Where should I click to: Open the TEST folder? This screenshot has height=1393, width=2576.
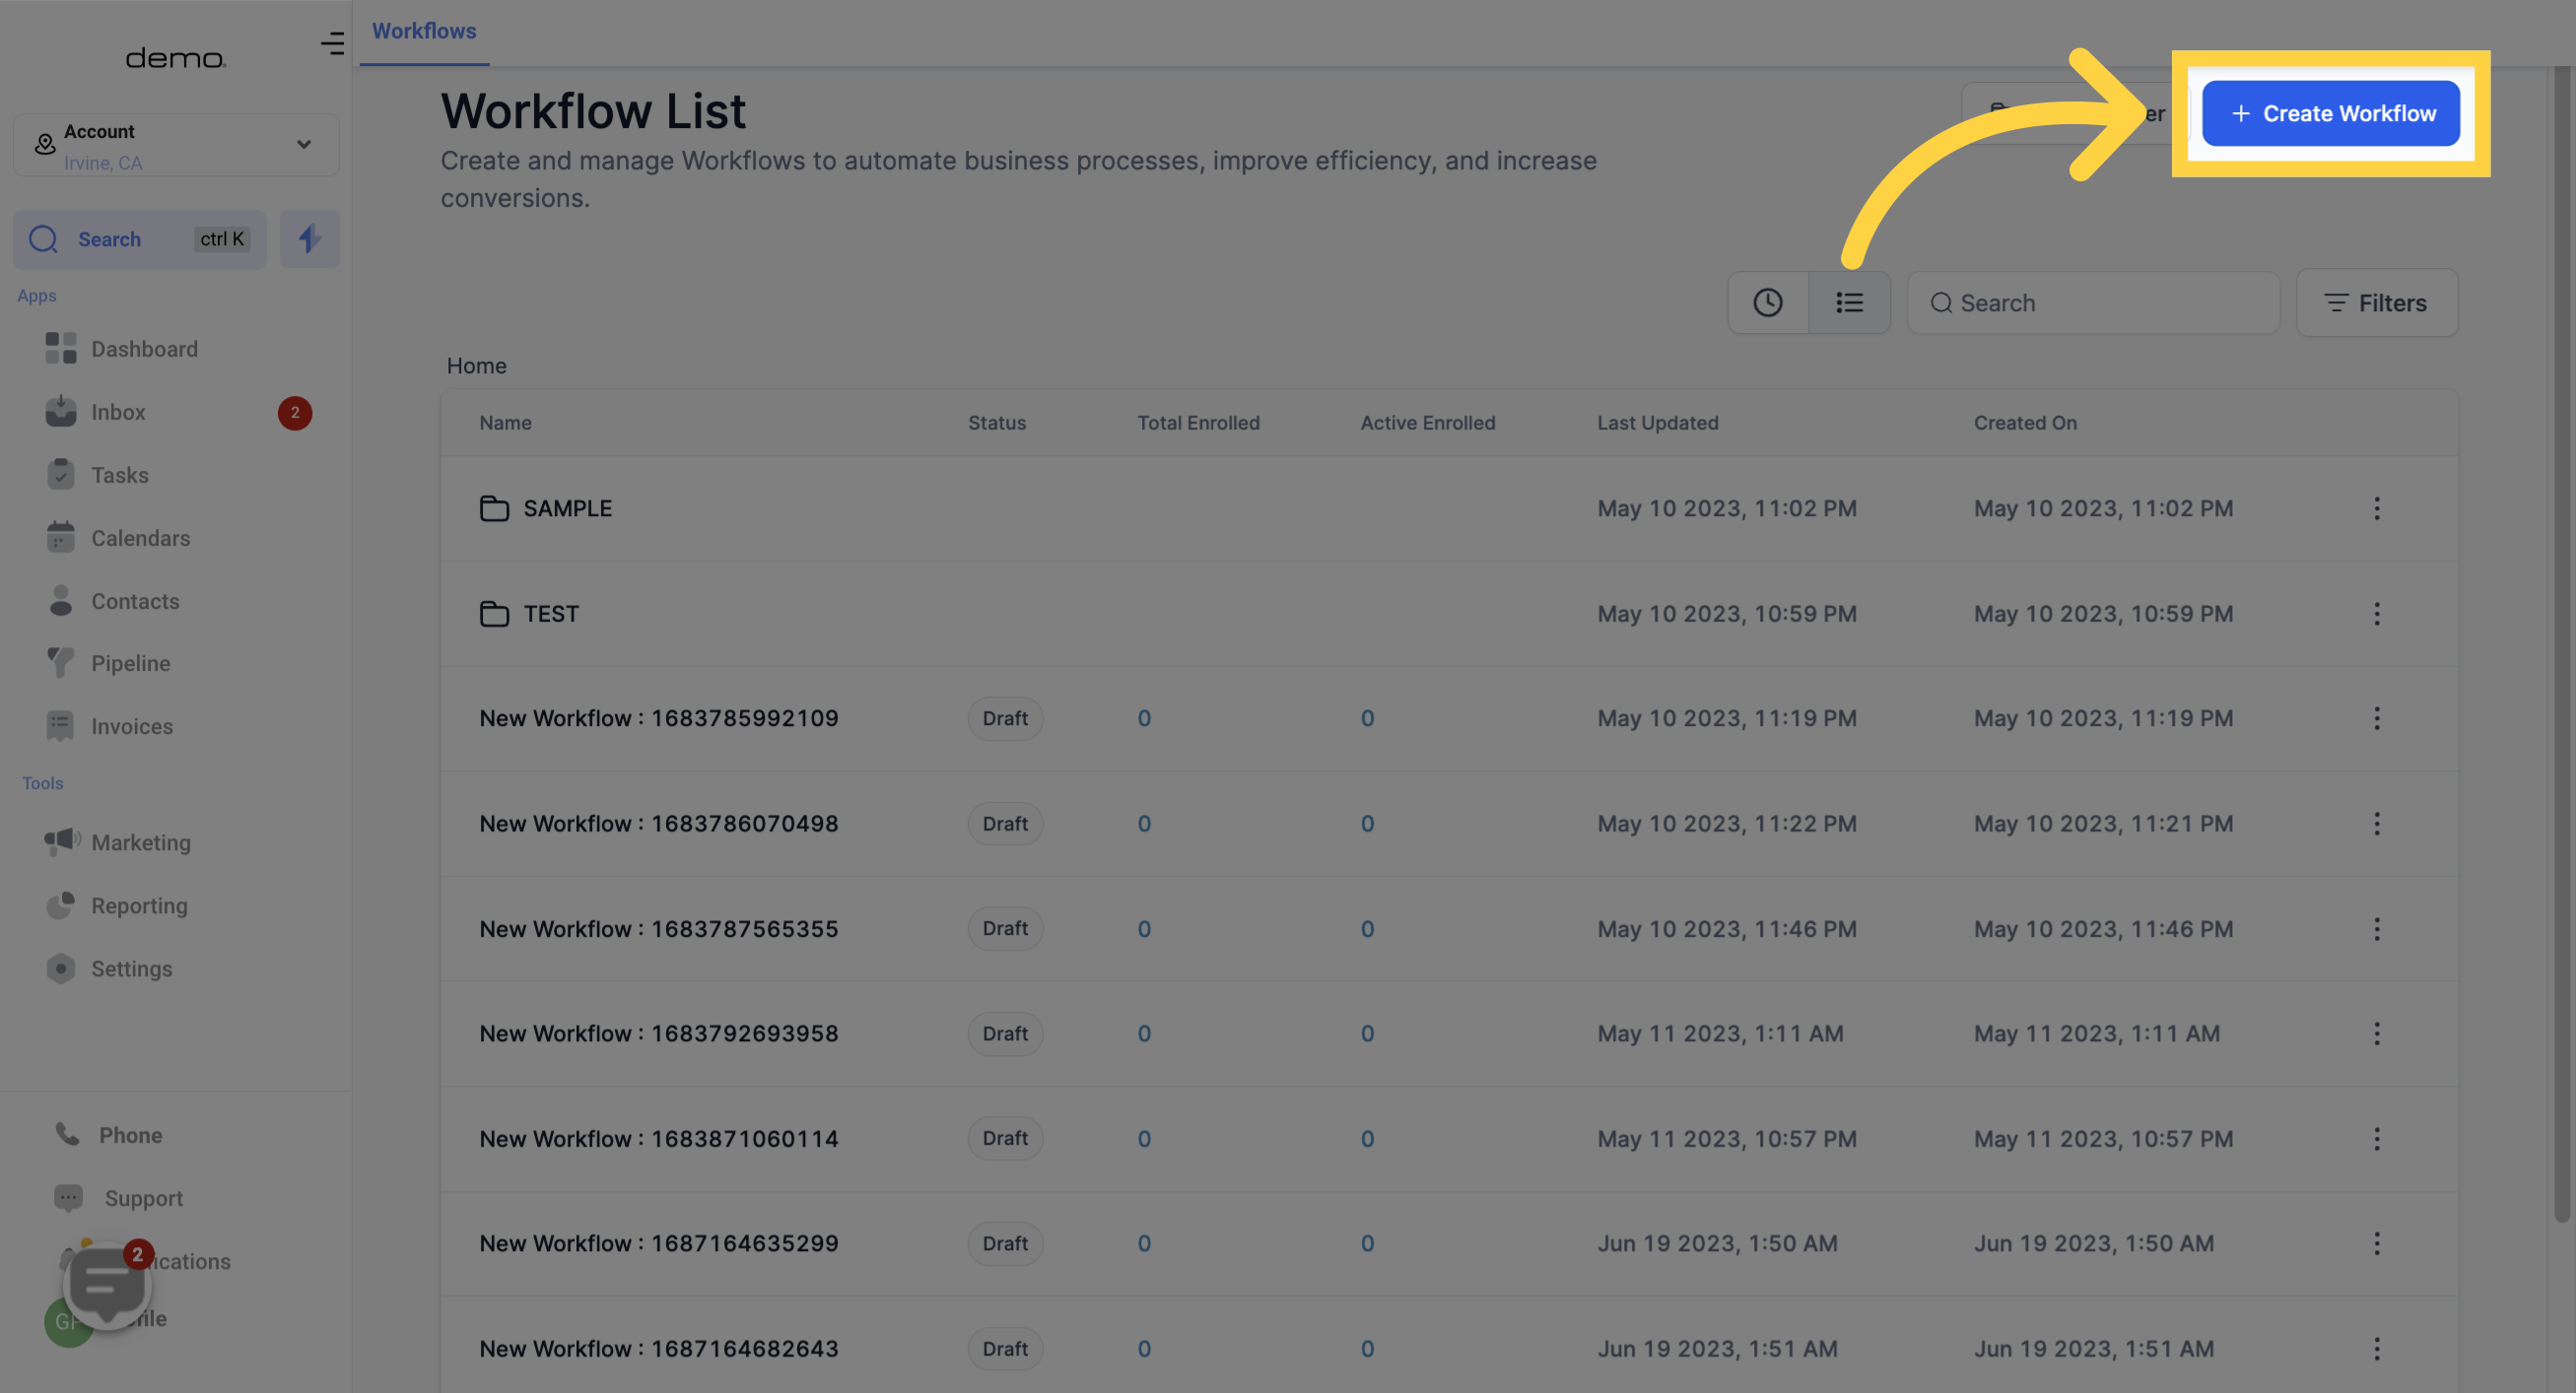tap(529, 613)
